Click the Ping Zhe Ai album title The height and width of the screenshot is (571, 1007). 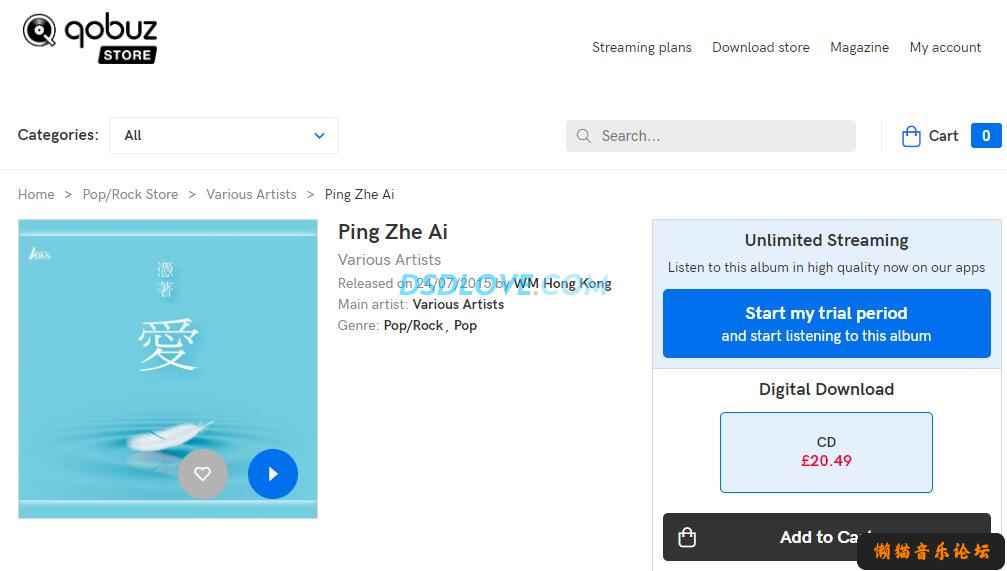(392, 232)
